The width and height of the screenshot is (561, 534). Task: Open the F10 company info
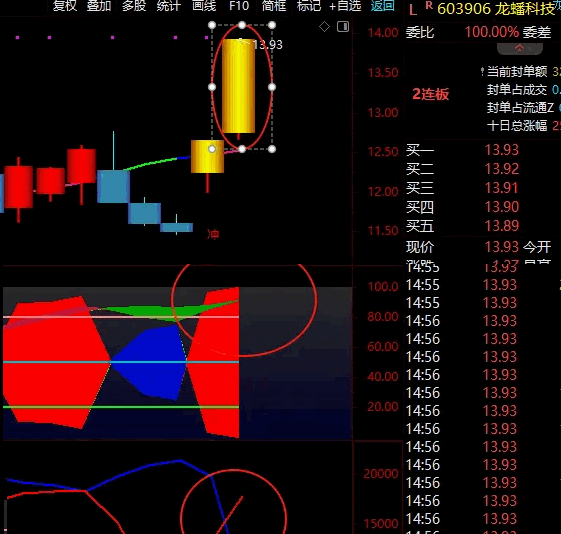[x=239, y=6]
